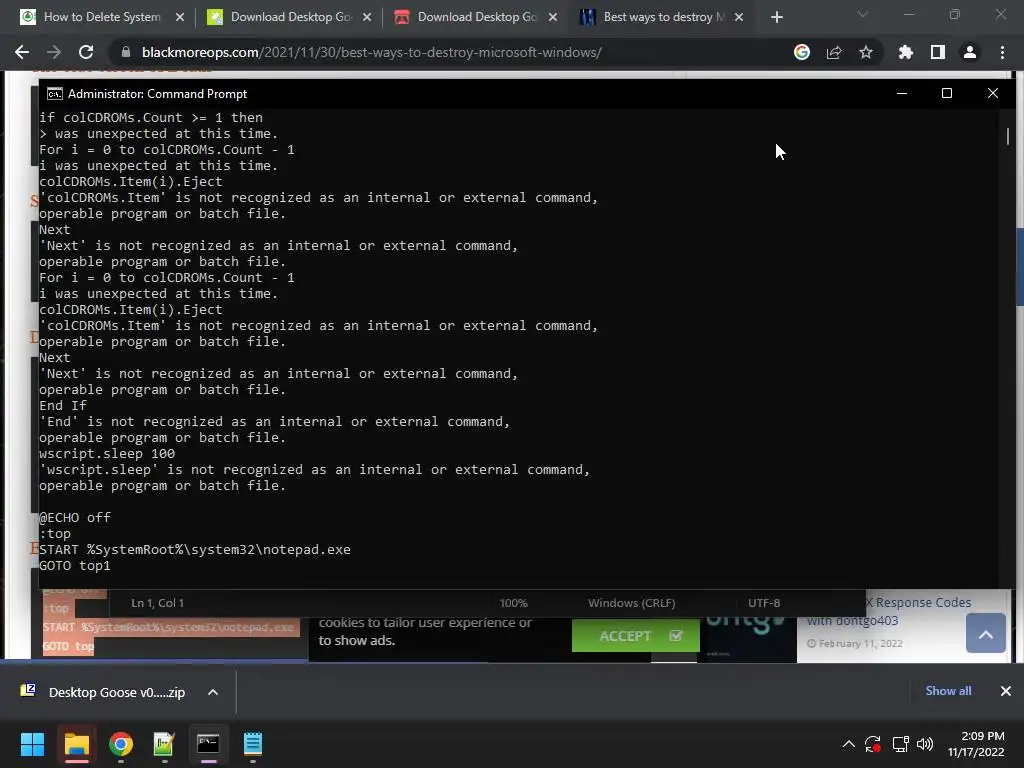Open volume speaker tray icon
Viewport: 1024px width, 768px height.
(925, 744)
